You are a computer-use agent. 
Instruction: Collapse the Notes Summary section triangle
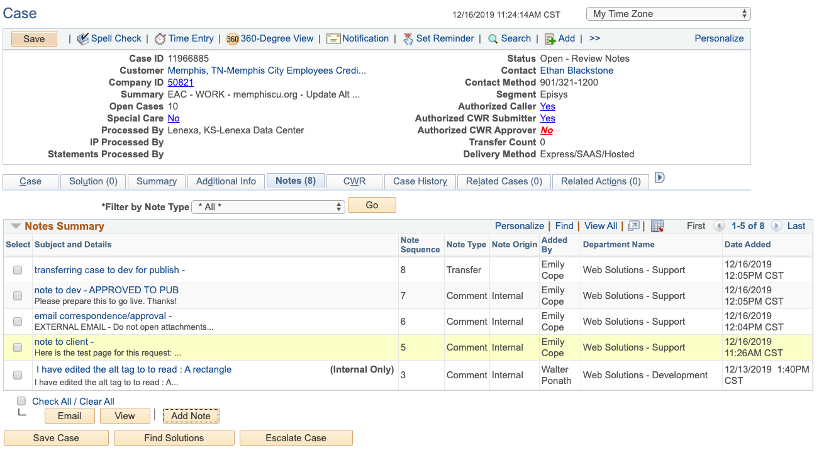click(16, 226)
